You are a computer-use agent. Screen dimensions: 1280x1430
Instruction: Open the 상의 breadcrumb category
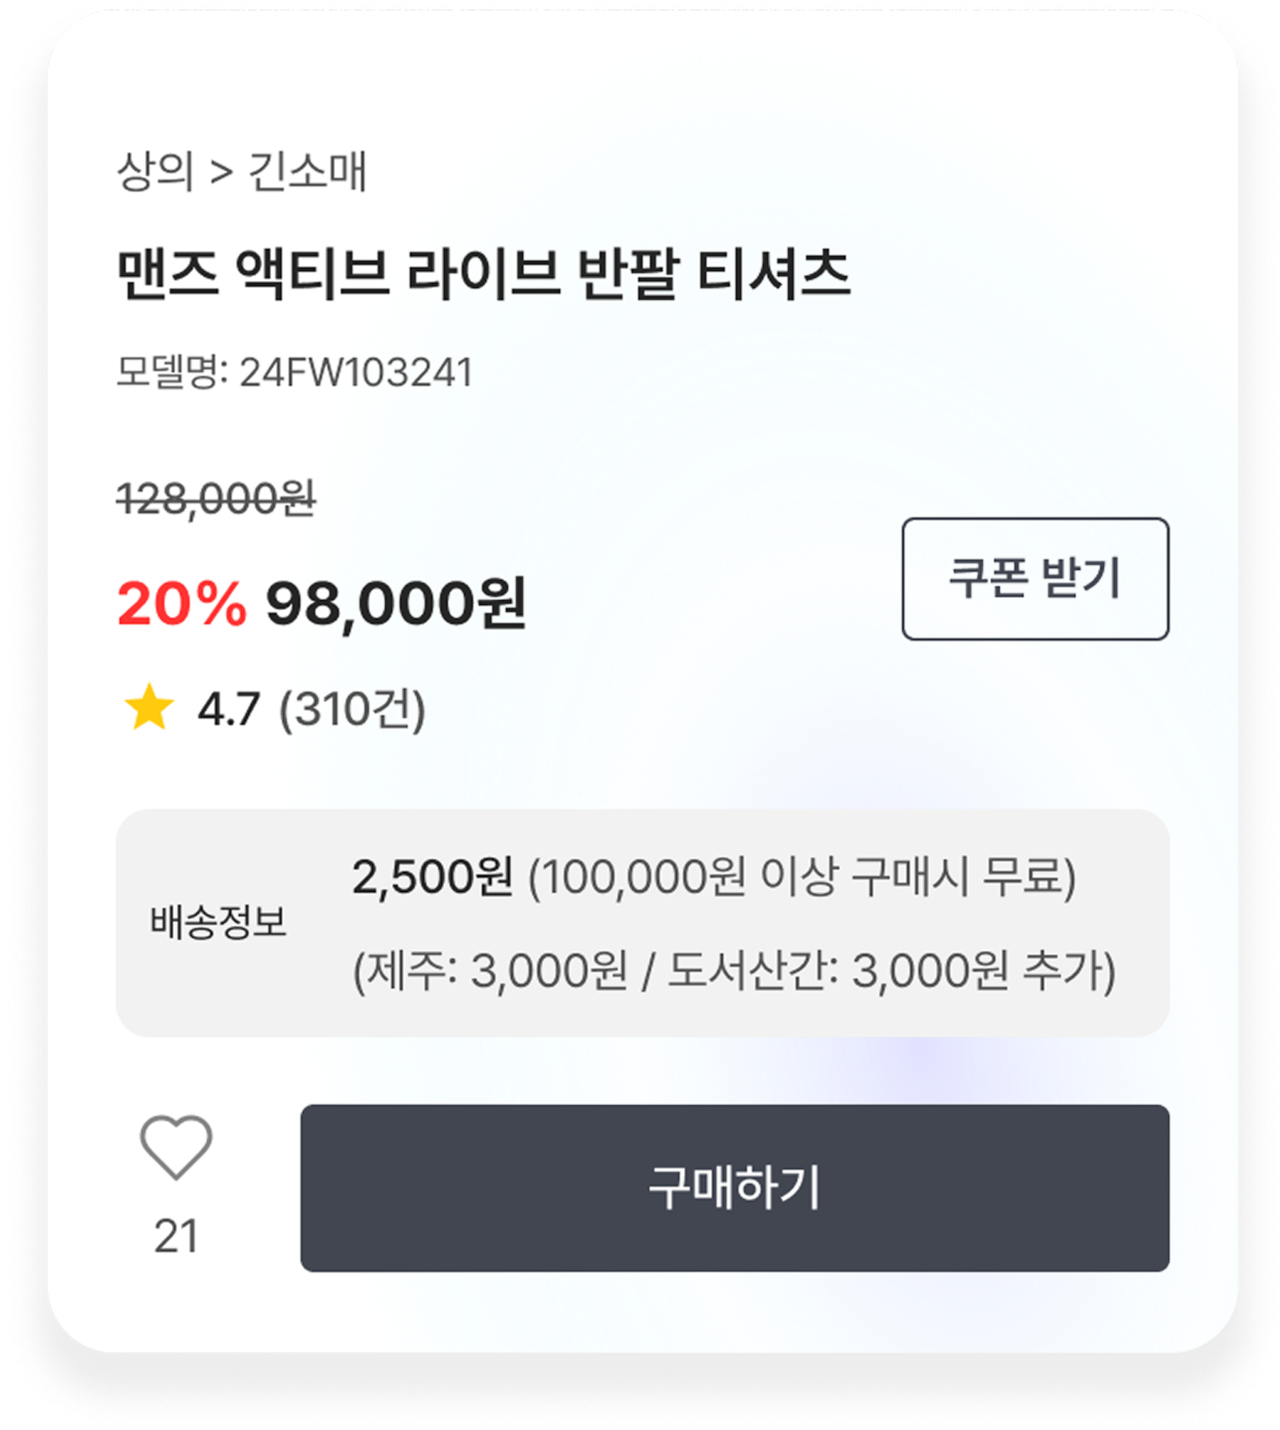pyautogui.click(x=155, y=172)
